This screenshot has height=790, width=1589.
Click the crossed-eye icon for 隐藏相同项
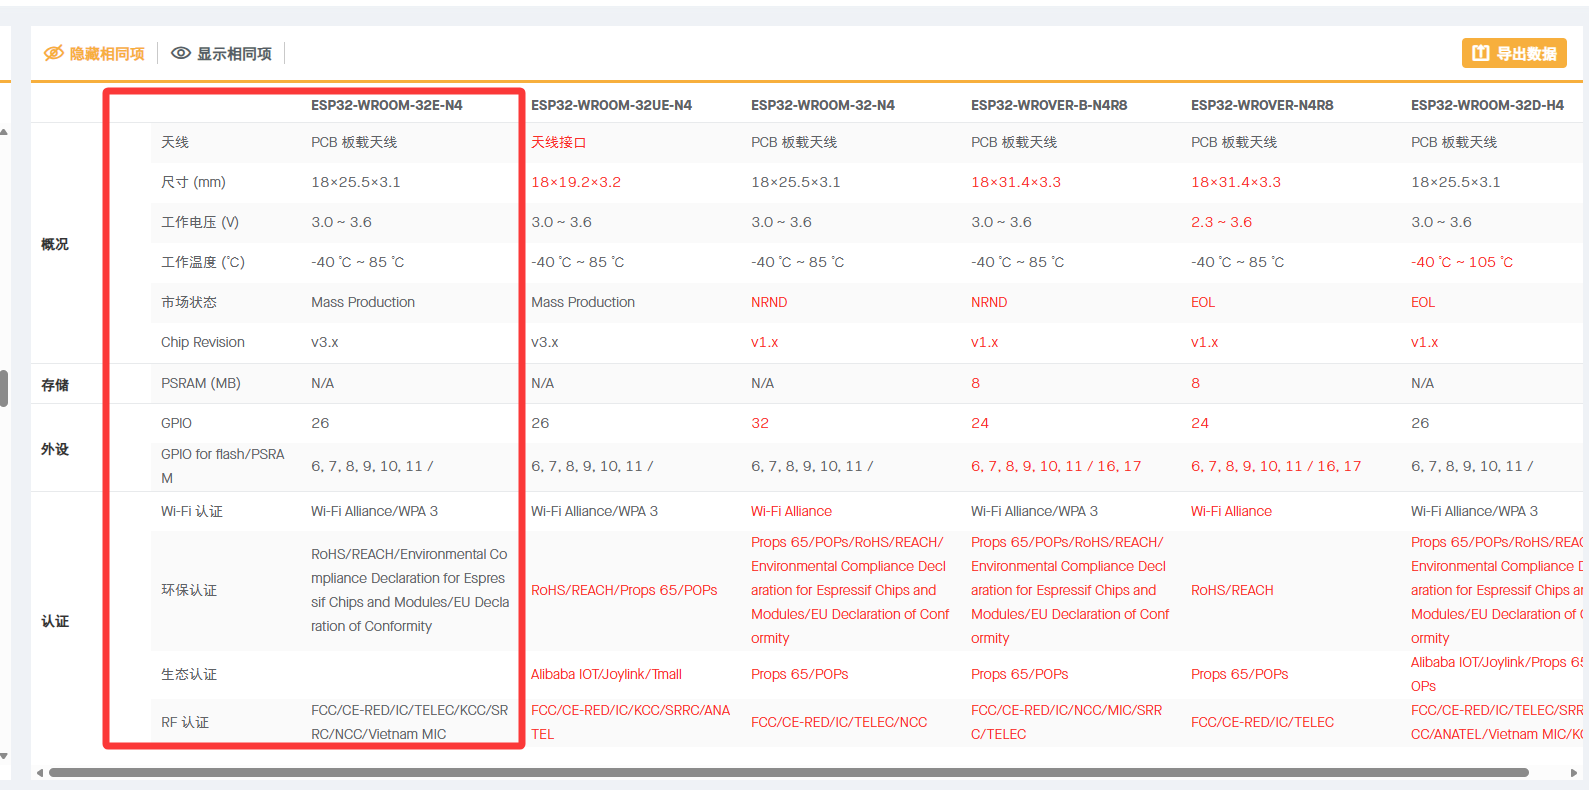click(53, 53)
